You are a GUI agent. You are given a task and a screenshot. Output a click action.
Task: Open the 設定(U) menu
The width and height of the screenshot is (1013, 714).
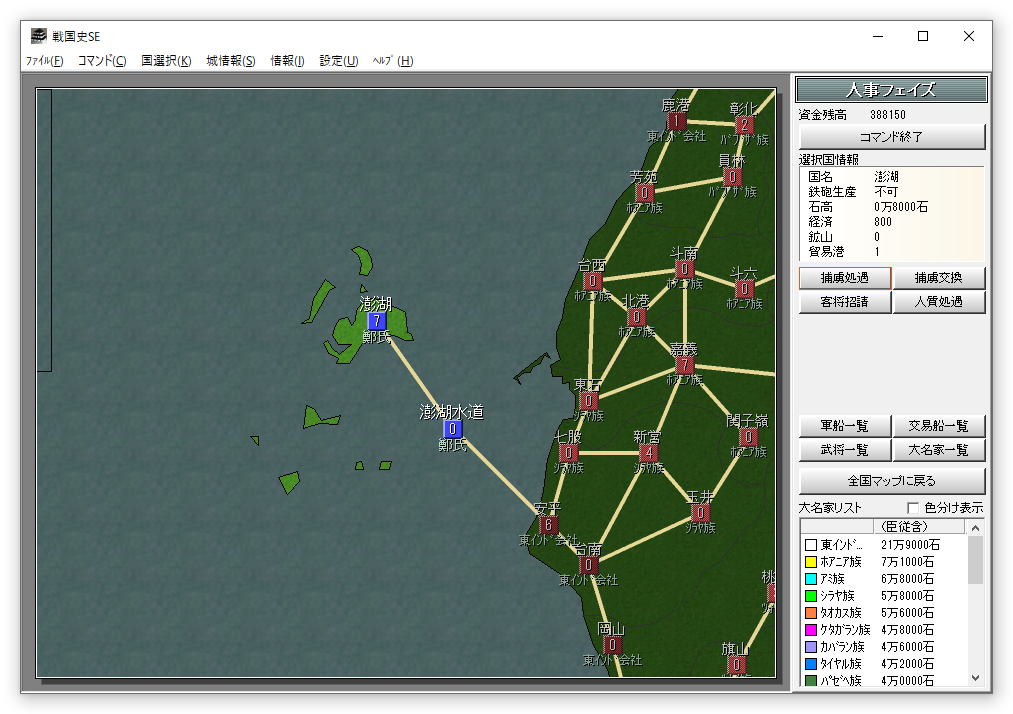339,61
